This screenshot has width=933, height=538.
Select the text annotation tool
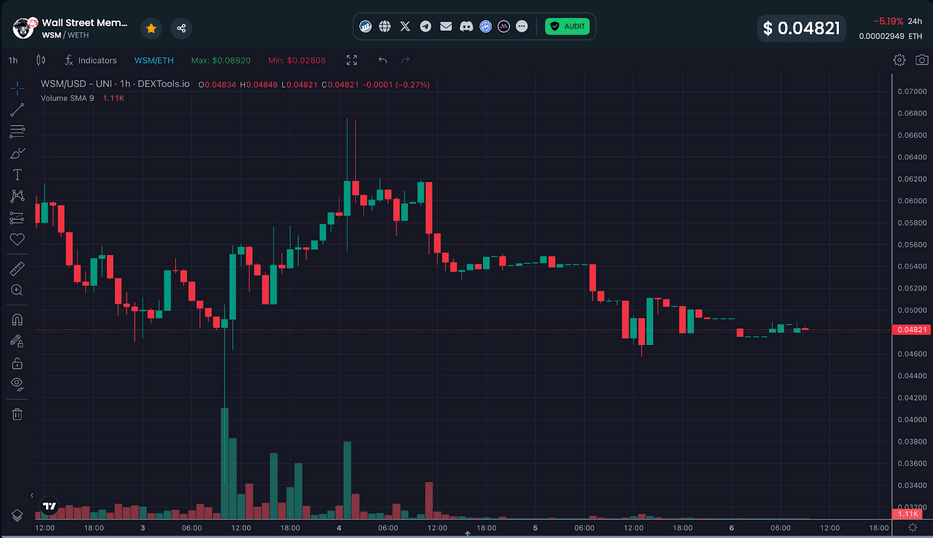[x=17, y=174]
